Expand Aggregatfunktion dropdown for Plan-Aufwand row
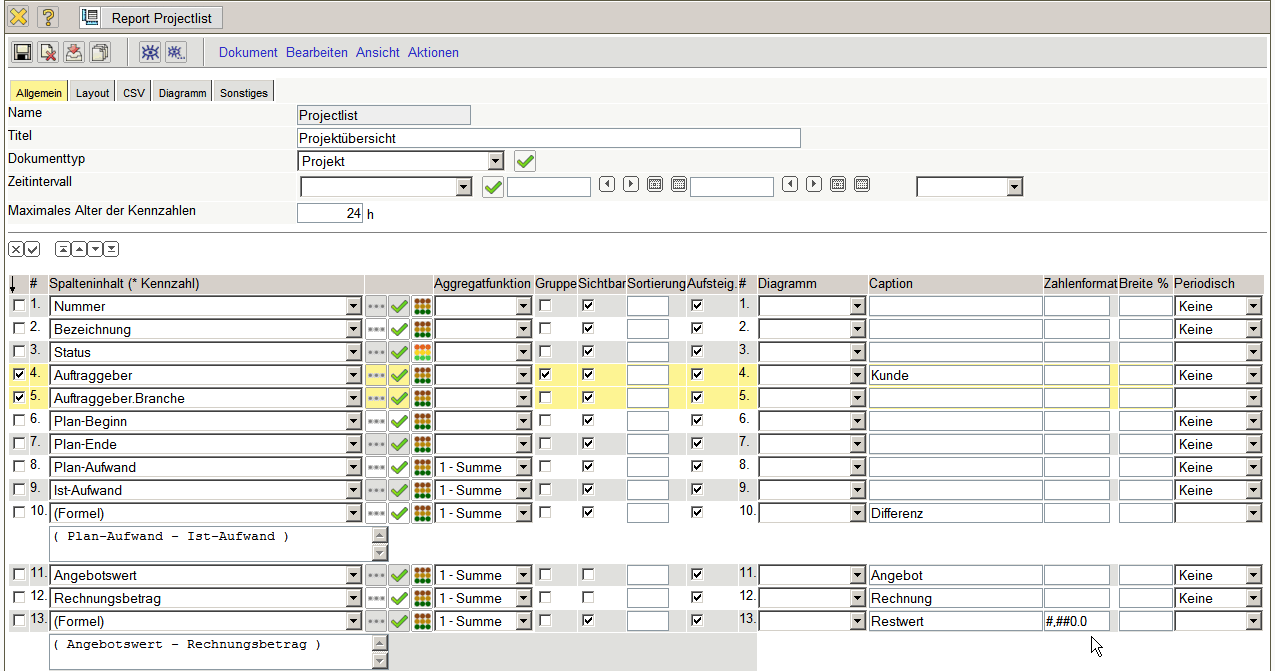1275x671 pixels. (x=523, y=467)
